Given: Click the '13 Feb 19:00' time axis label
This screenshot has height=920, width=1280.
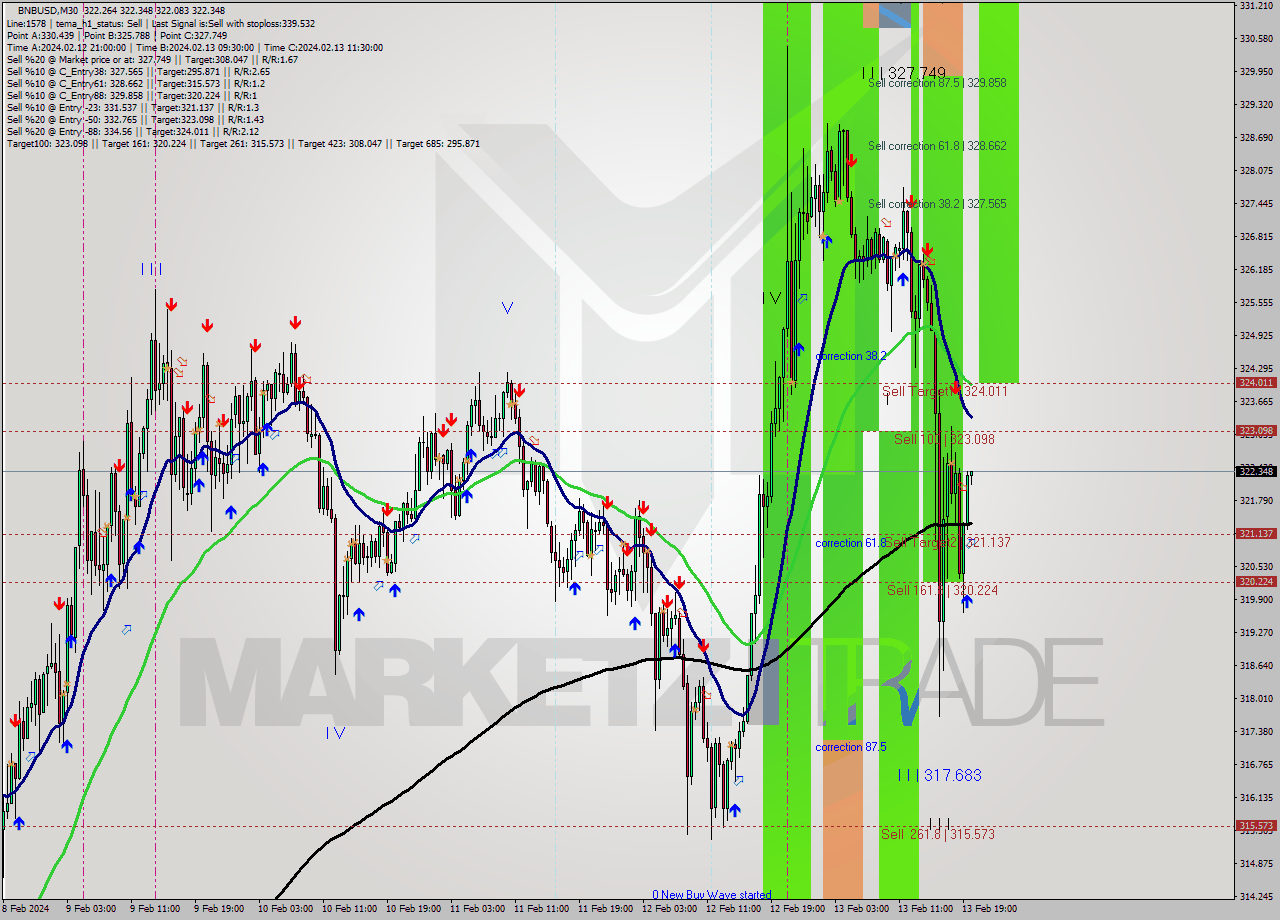Looking at the screenshot, I should click(x=989, y=909).
